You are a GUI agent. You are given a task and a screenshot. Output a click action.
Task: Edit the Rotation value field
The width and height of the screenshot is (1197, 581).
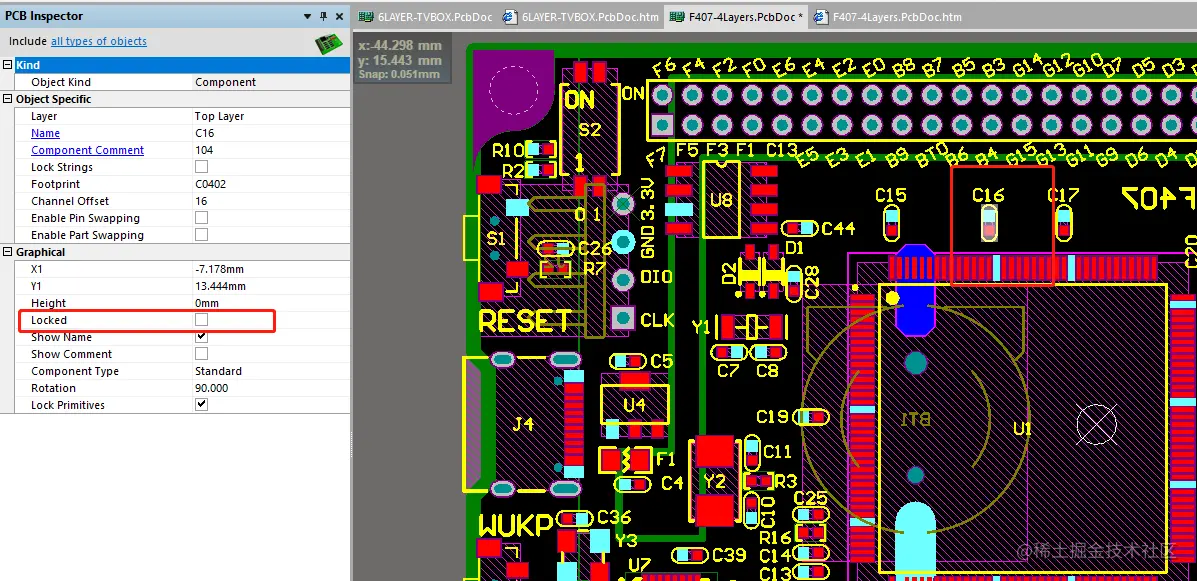pyautogui.click(x=271, y=388)
